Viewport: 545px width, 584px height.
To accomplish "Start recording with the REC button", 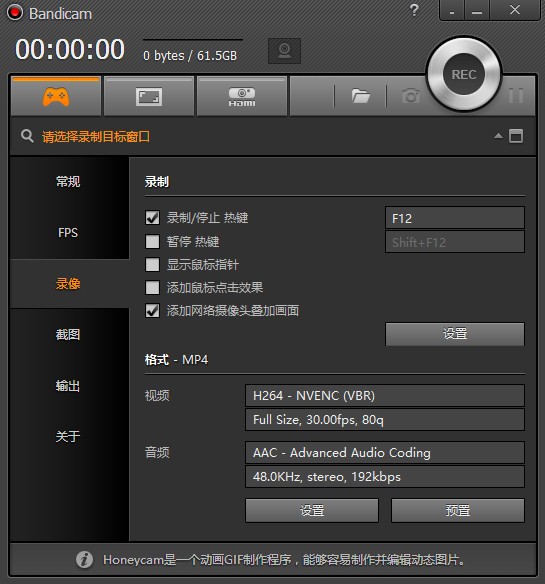I will pos(464,74).
